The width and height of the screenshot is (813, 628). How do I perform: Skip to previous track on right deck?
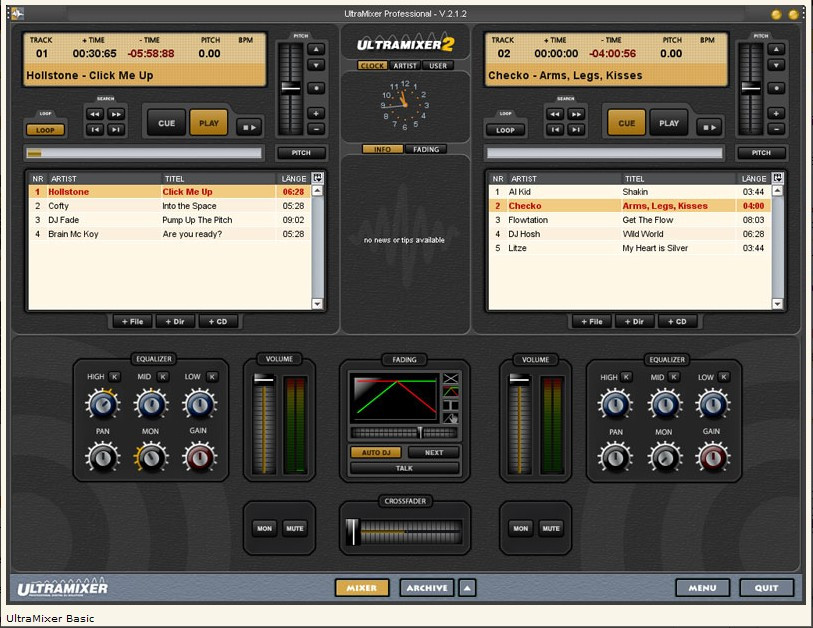(x=554, y=130)
